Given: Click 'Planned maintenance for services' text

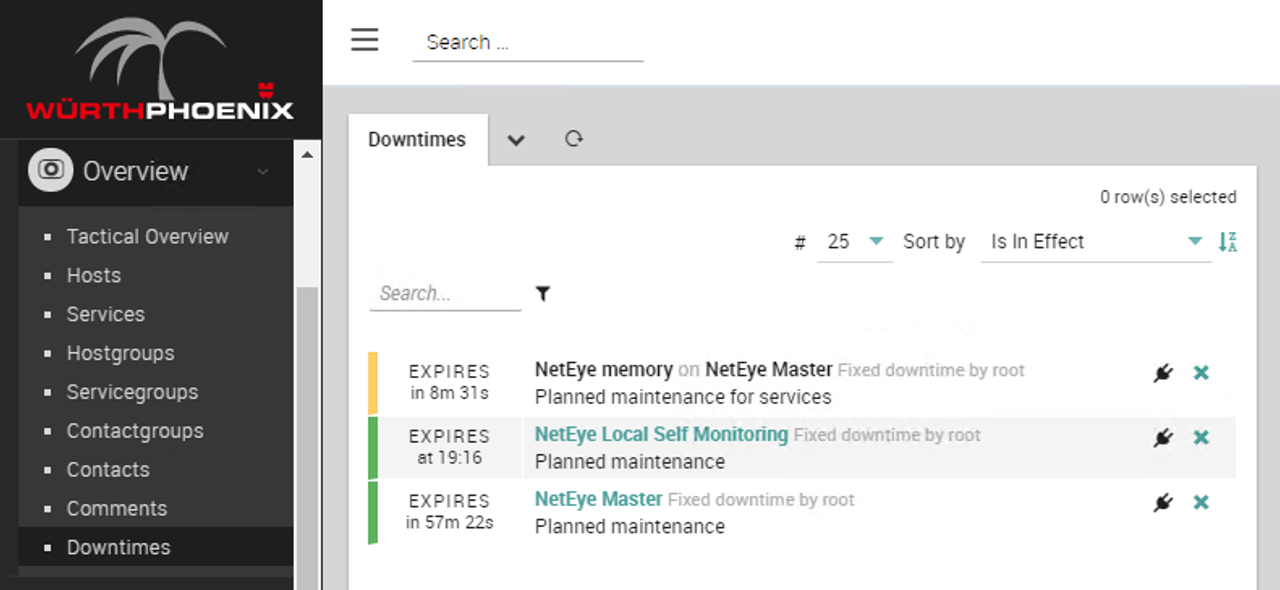Looking at the screenshot, I should [683, 397].
